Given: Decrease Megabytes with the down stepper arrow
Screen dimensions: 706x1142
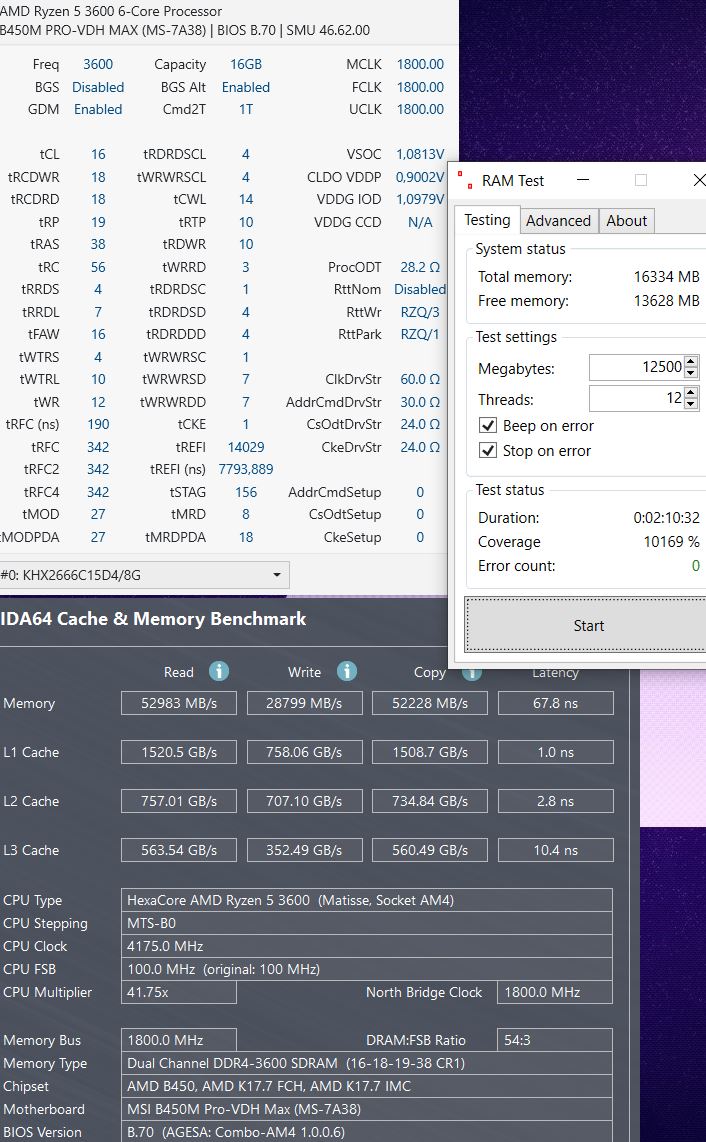Looking at the screenshot, I should click(691, 373).
